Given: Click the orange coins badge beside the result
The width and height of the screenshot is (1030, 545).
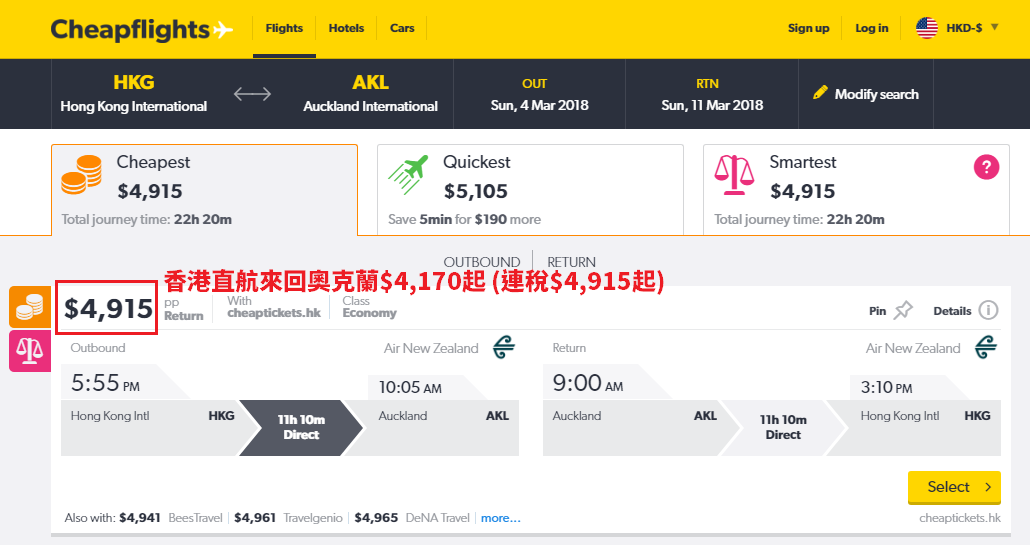Looking at the screenshot, I should (x=30, y=307).
